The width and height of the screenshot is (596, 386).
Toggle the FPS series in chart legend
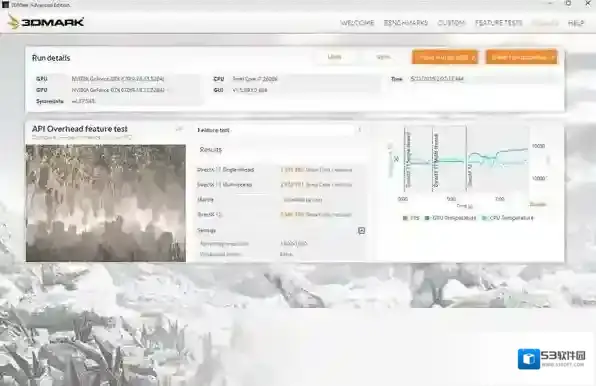[x=411, y=218]
